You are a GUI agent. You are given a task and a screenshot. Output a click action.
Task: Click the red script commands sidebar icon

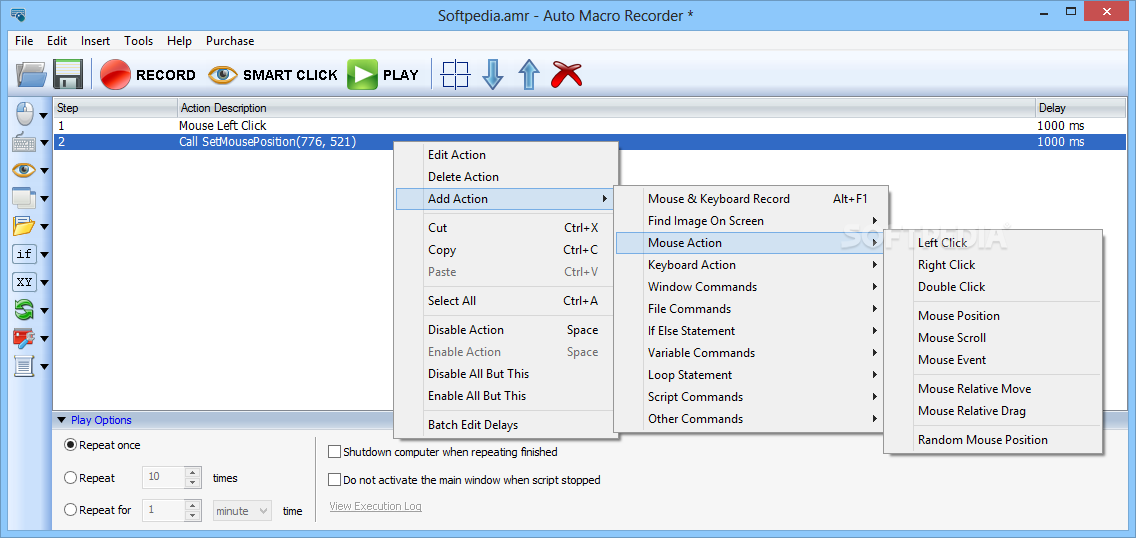(x=24, y=337)
